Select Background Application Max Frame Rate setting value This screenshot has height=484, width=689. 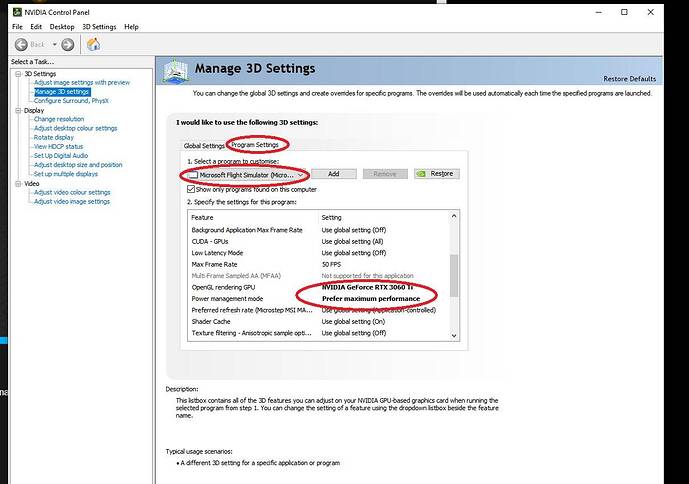tap(354, 230)
